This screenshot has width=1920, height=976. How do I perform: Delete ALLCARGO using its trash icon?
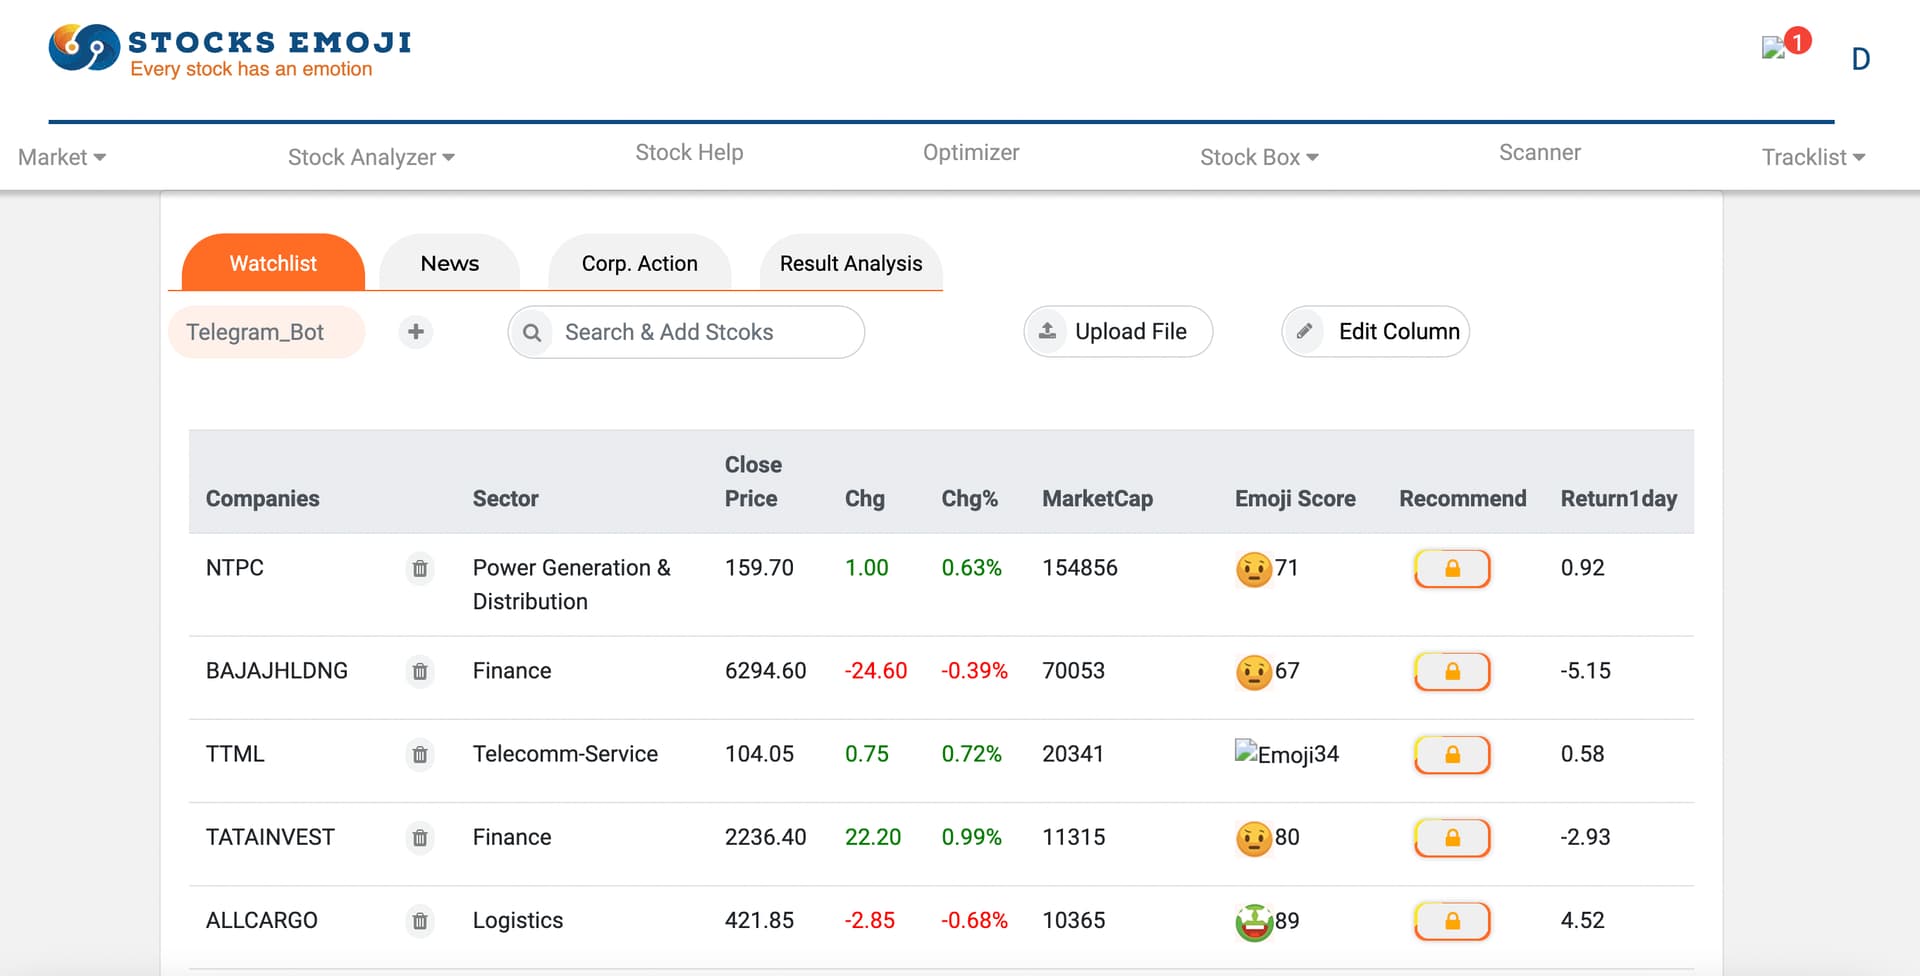click(420, 920)
